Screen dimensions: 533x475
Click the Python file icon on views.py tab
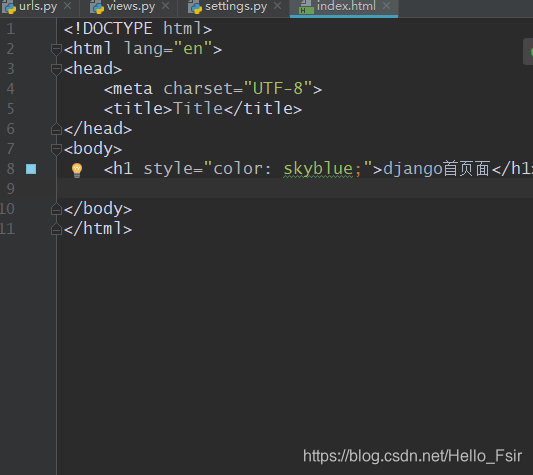coord(97,7)
